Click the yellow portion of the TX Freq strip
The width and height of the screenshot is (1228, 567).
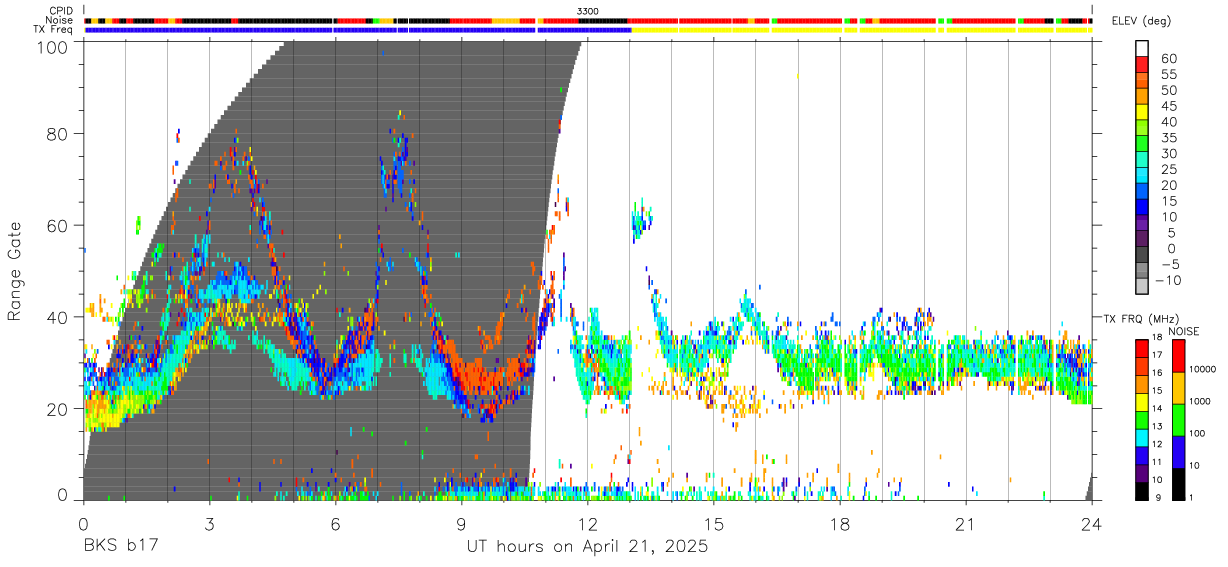[x=861, y=30]
